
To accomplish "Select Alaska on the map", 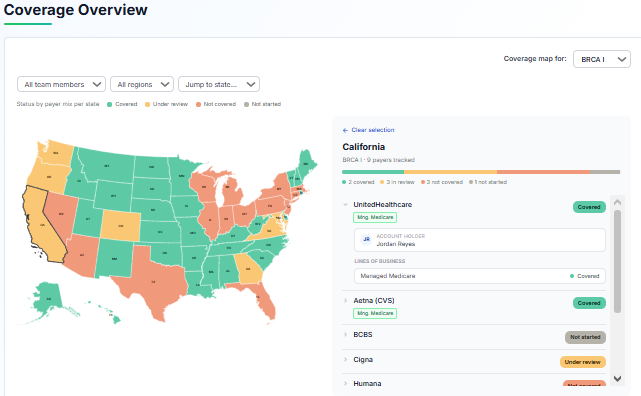I will [x=48, y=298].
